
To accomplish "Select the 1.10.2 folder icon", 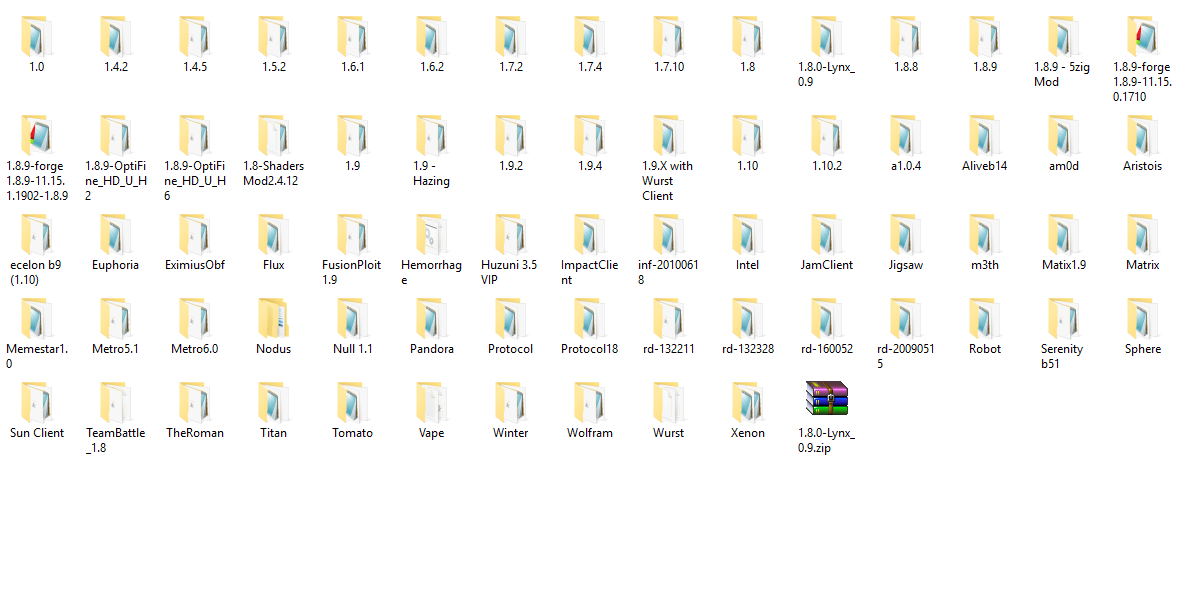I will tap(827, 135).
